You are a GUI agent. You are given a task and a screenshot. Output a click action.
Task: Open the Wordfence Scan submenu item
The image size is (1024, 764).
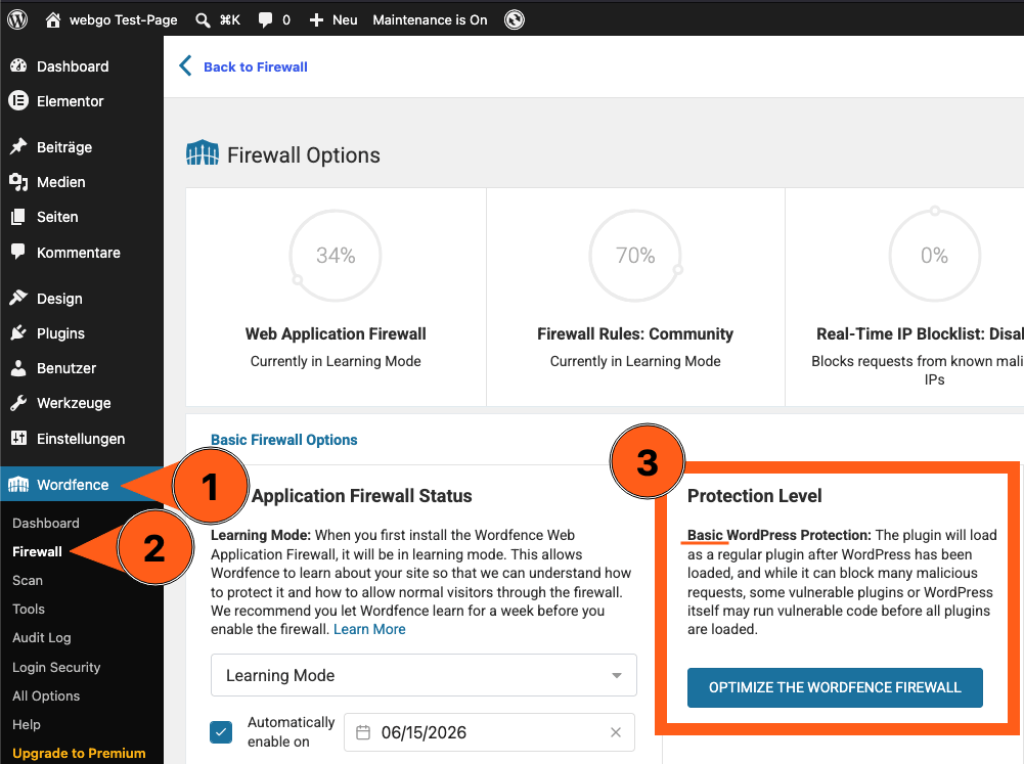pyautogui.click(x=27, y=581)
